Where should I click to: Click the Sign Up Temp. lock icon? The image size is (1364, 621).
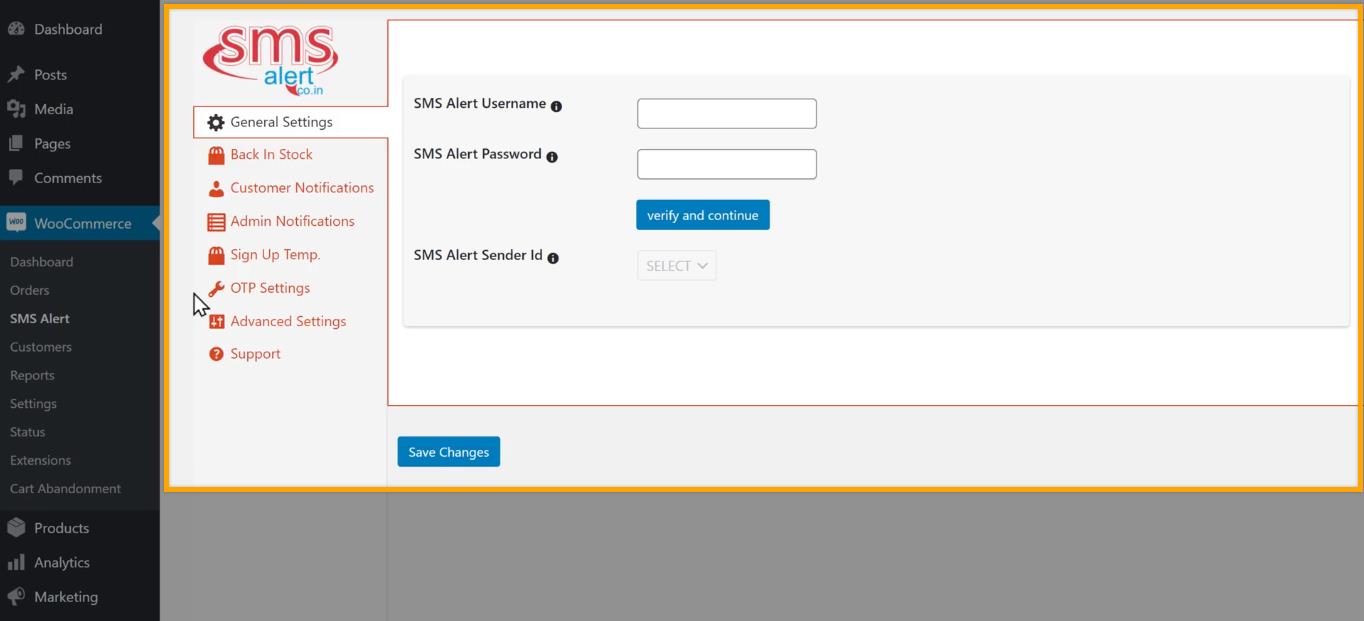pos(215,254)
